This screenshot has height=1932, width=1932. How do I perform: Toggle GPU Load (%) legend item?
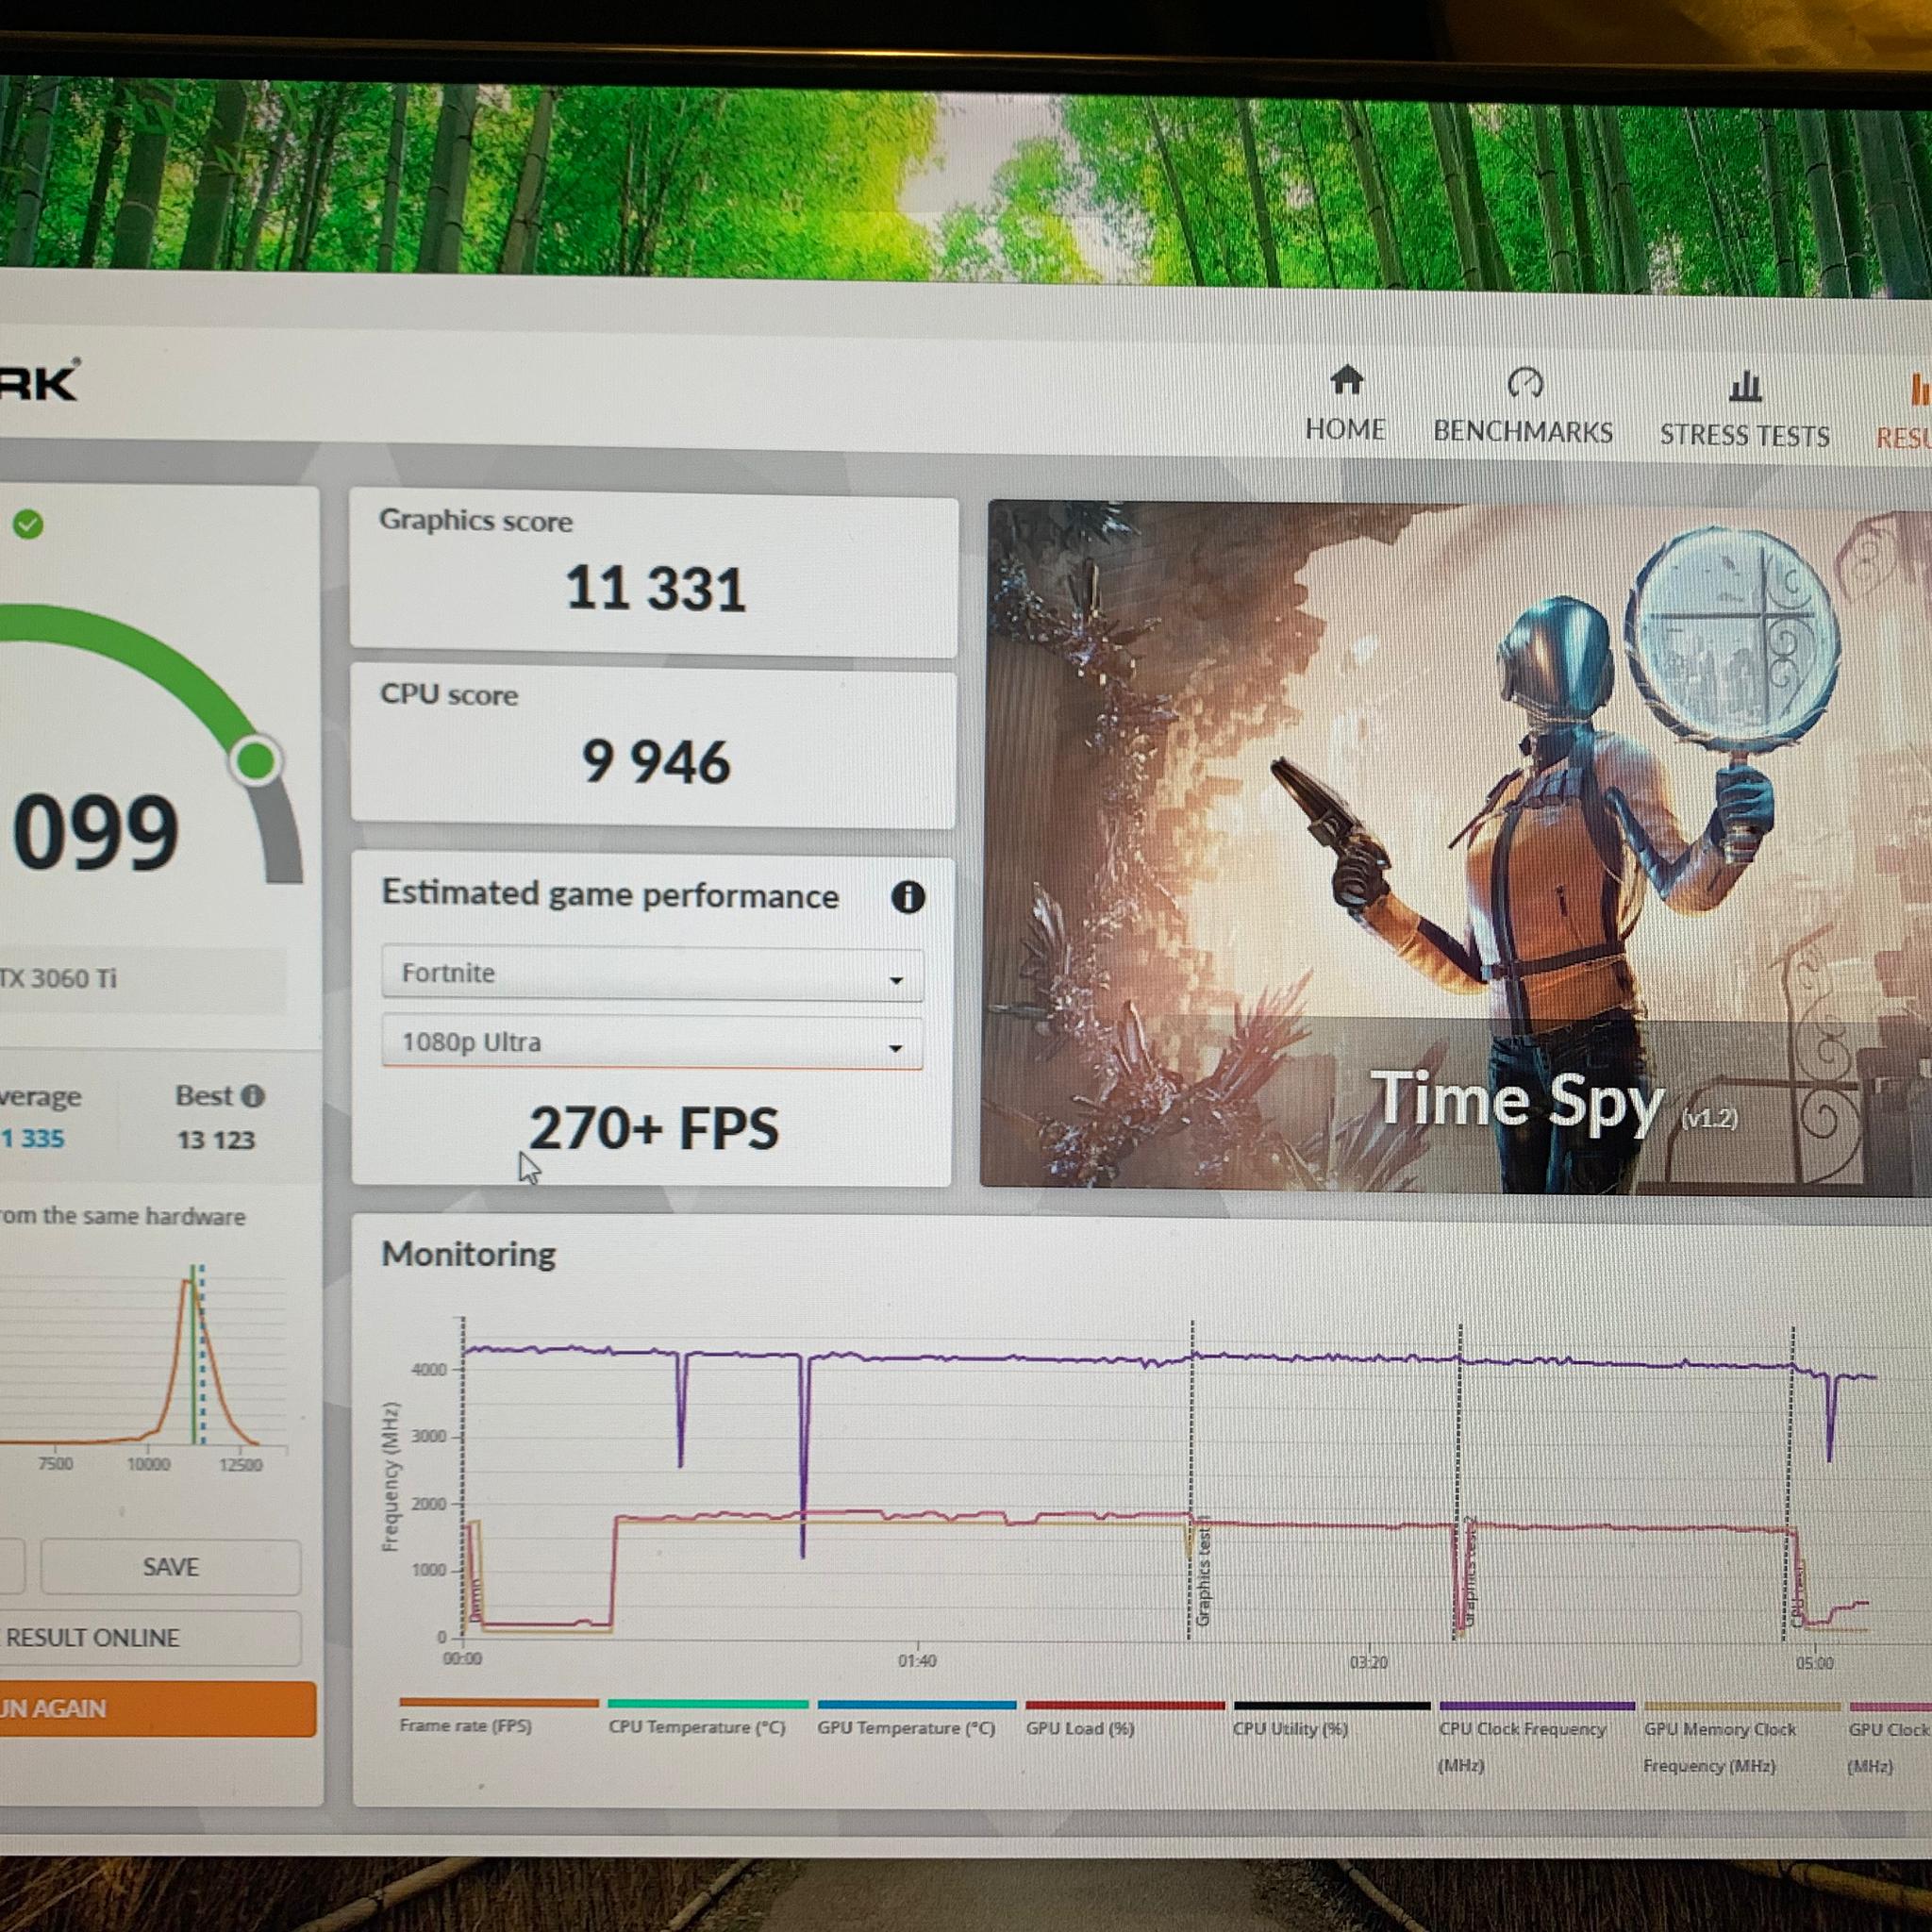(1124, 1718)
